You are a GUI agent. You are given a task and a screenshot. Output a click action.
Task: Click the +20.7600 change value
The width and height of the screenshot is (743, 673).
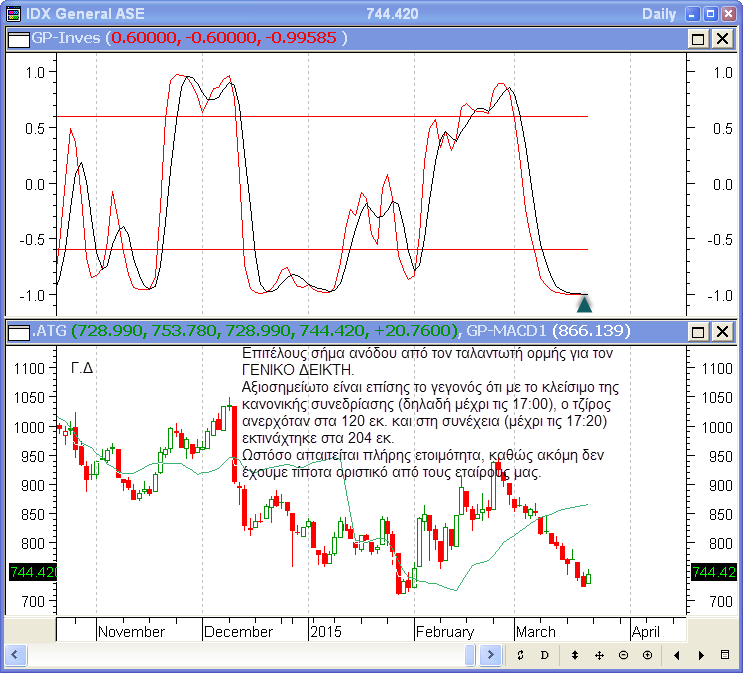(x=412, y=330)
